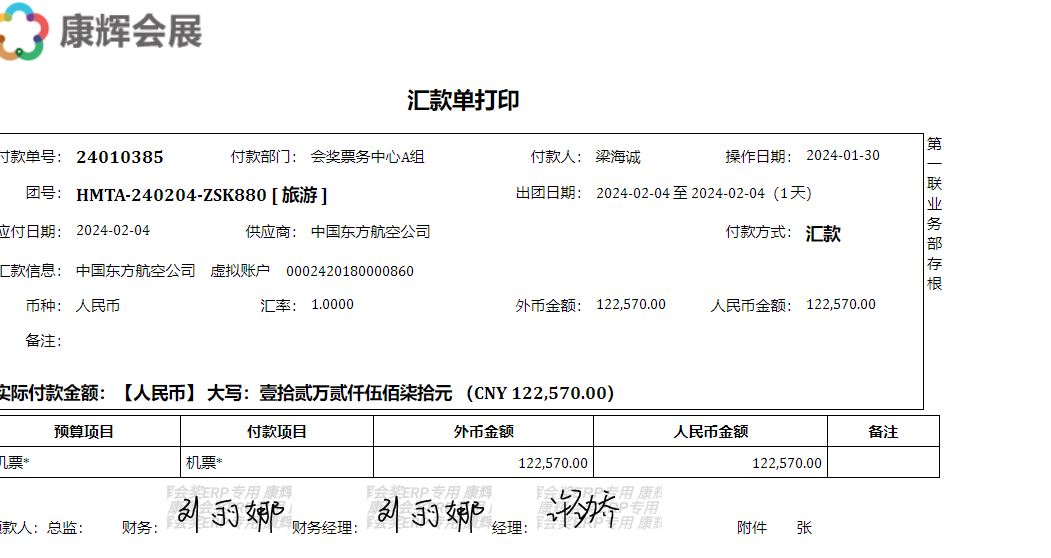Screen dimensions: 1051x558
Task: Click the signature beside 财务经理
Action: 431,514
